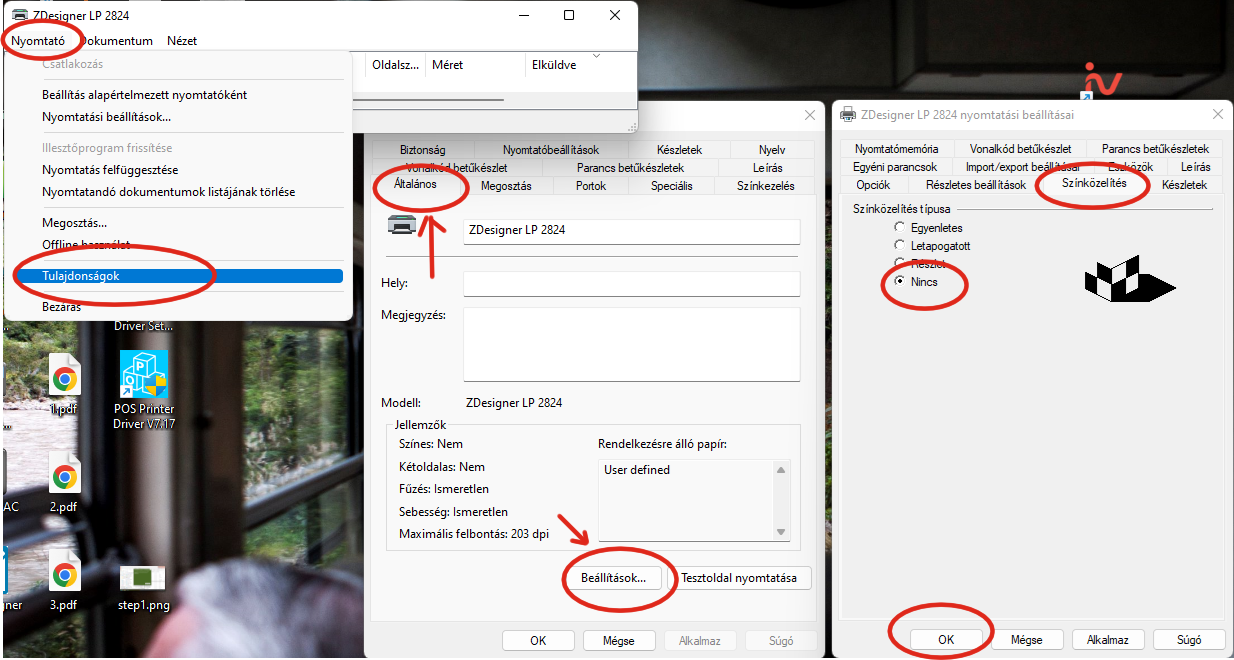Screen dimensions: 1234x660
Task: Choose Offline használat from the menu
Action: [179, 245]
